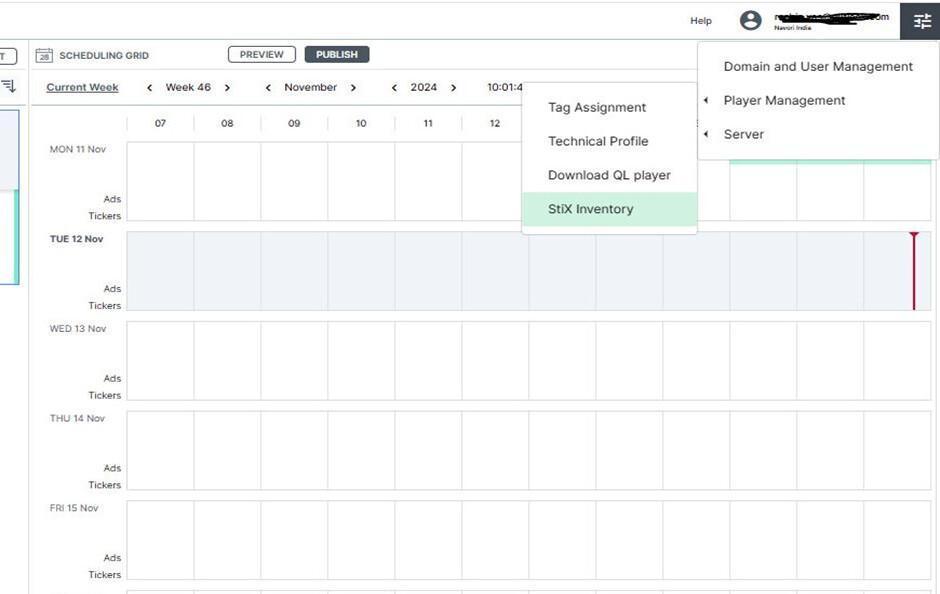Screen dimensions: 940x594
Task: Click the 11 hour column header
Action: pyautogui.click(x=428, y=123)
